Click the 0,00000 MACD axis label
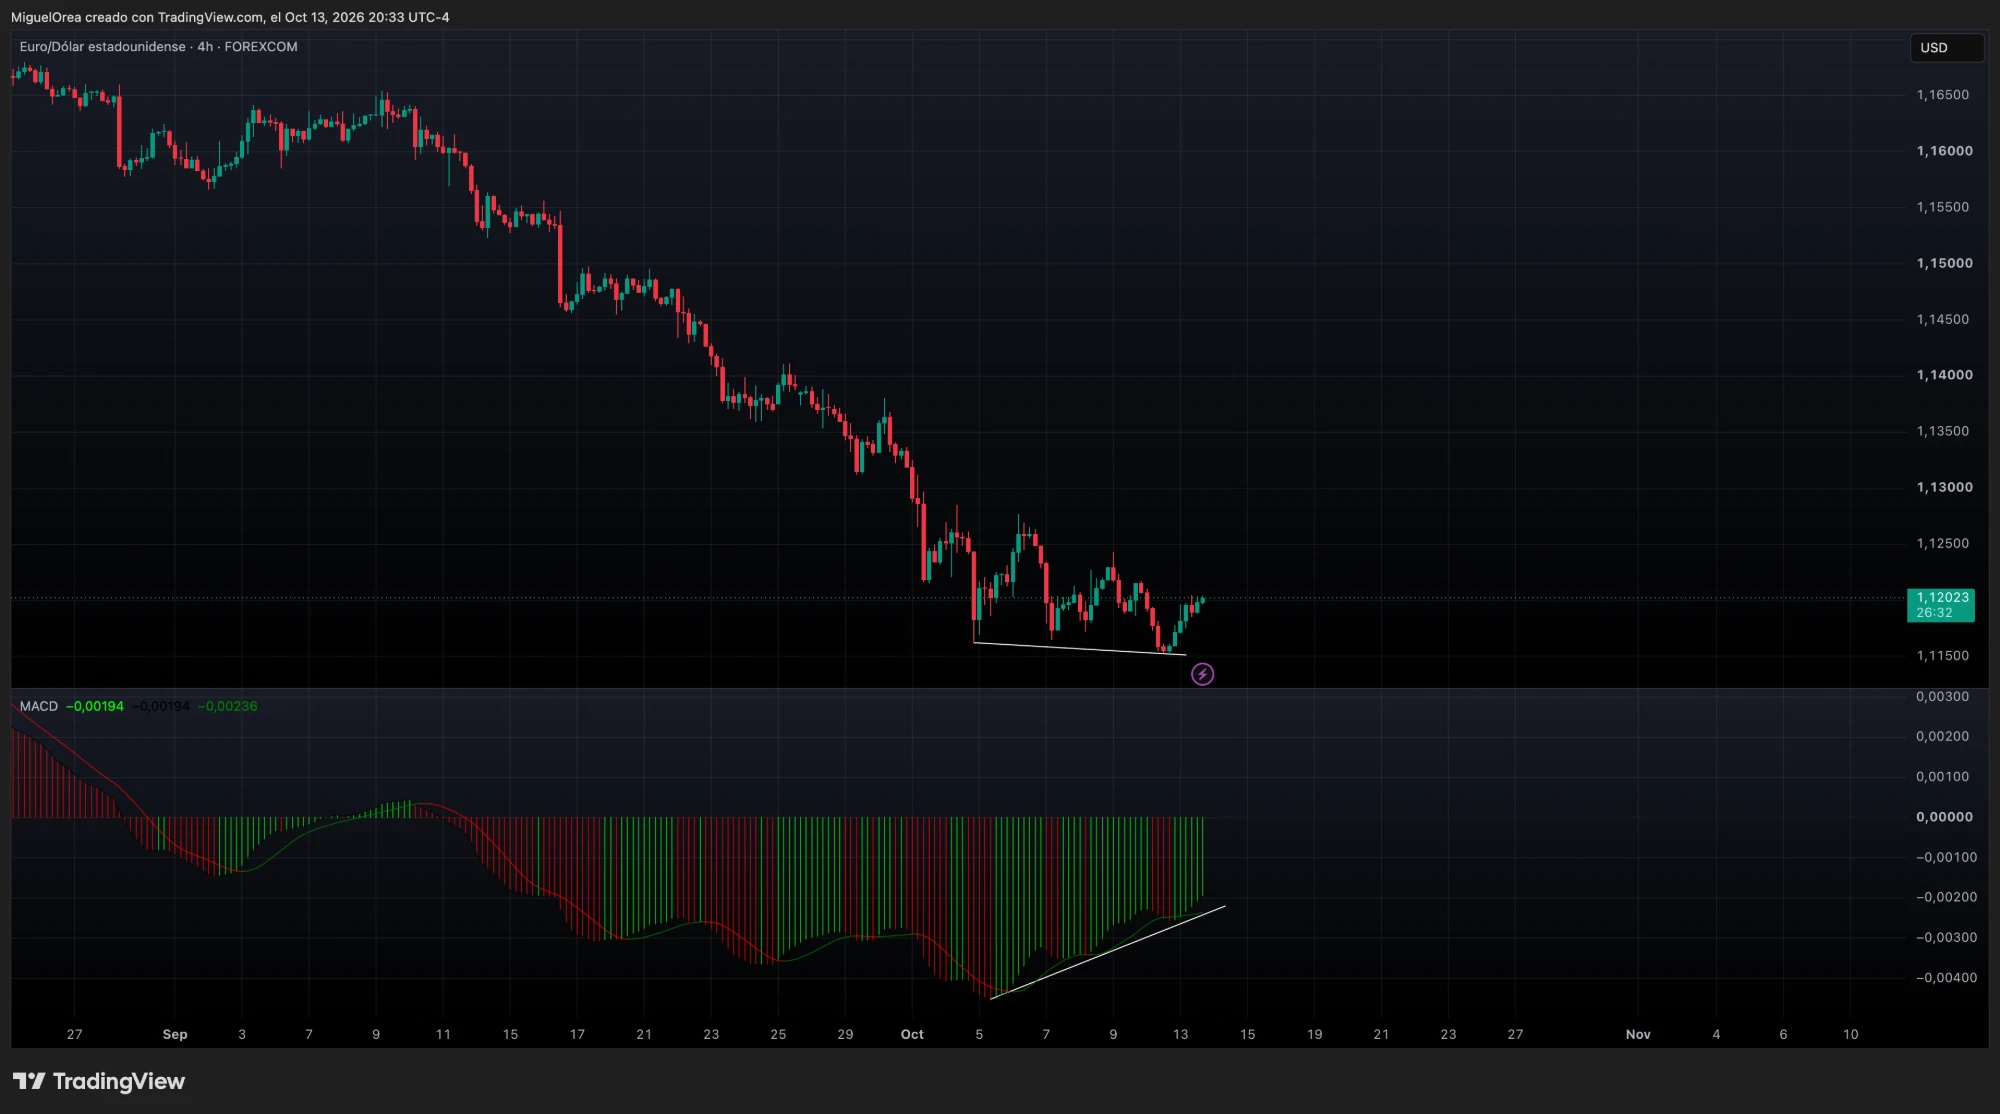Viewport: 2000px width, 1114px height. (1944, 817)
